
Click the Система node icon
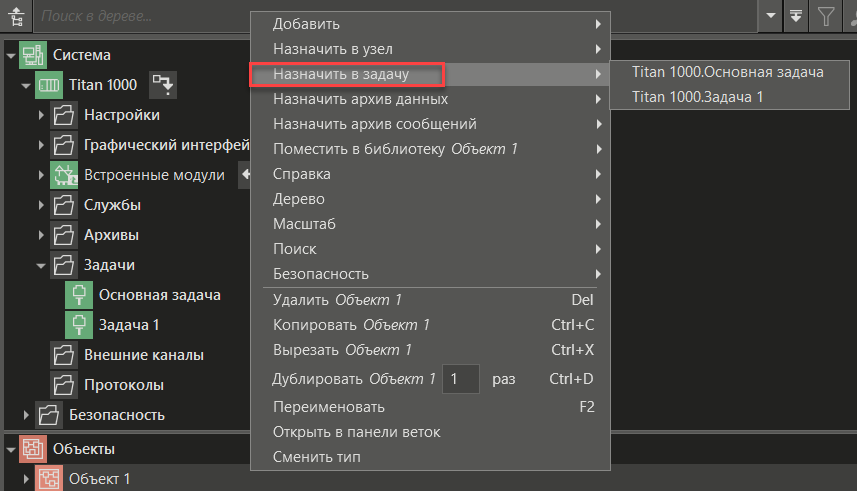click(33, 55)
